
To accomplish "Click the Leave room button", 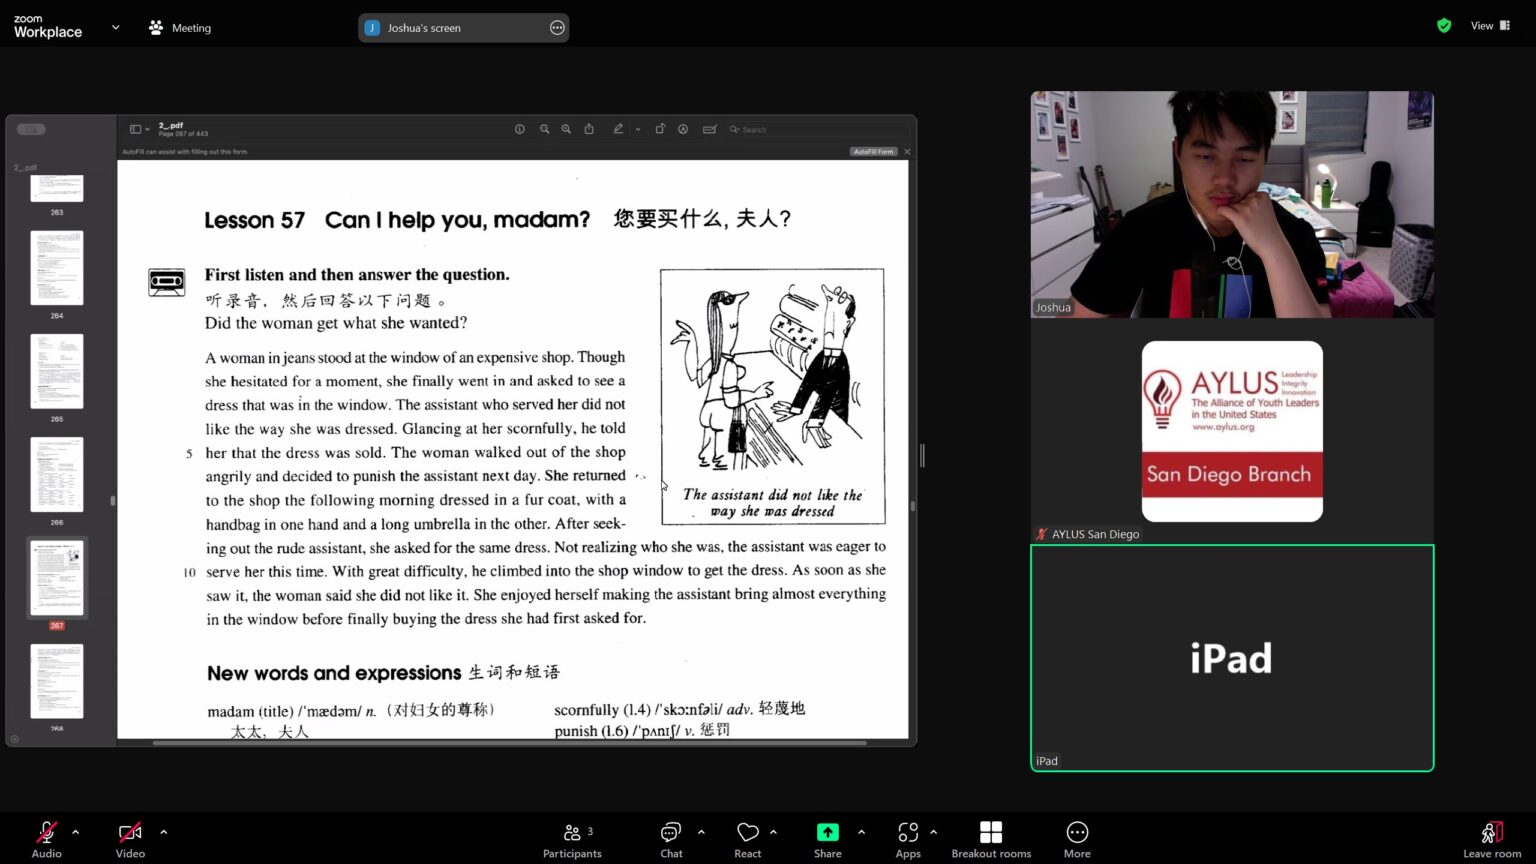I will (1492, 839).
